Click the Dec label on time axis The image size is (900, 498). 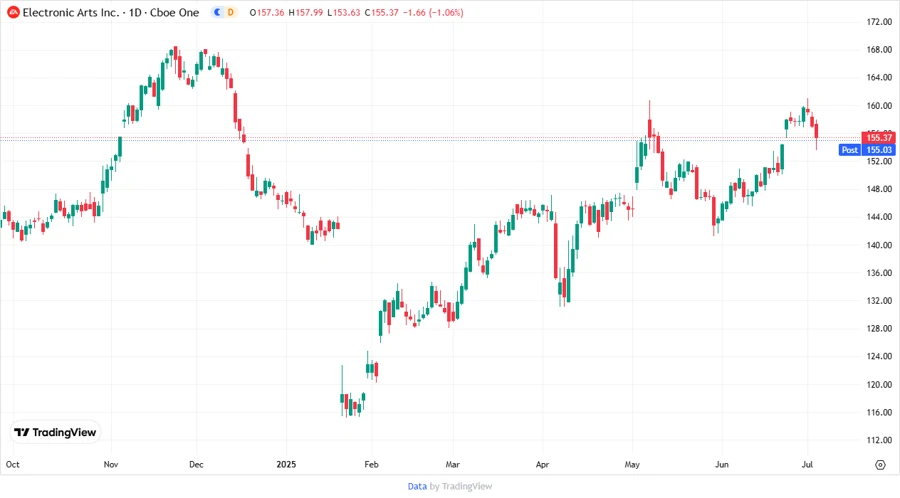196,464
